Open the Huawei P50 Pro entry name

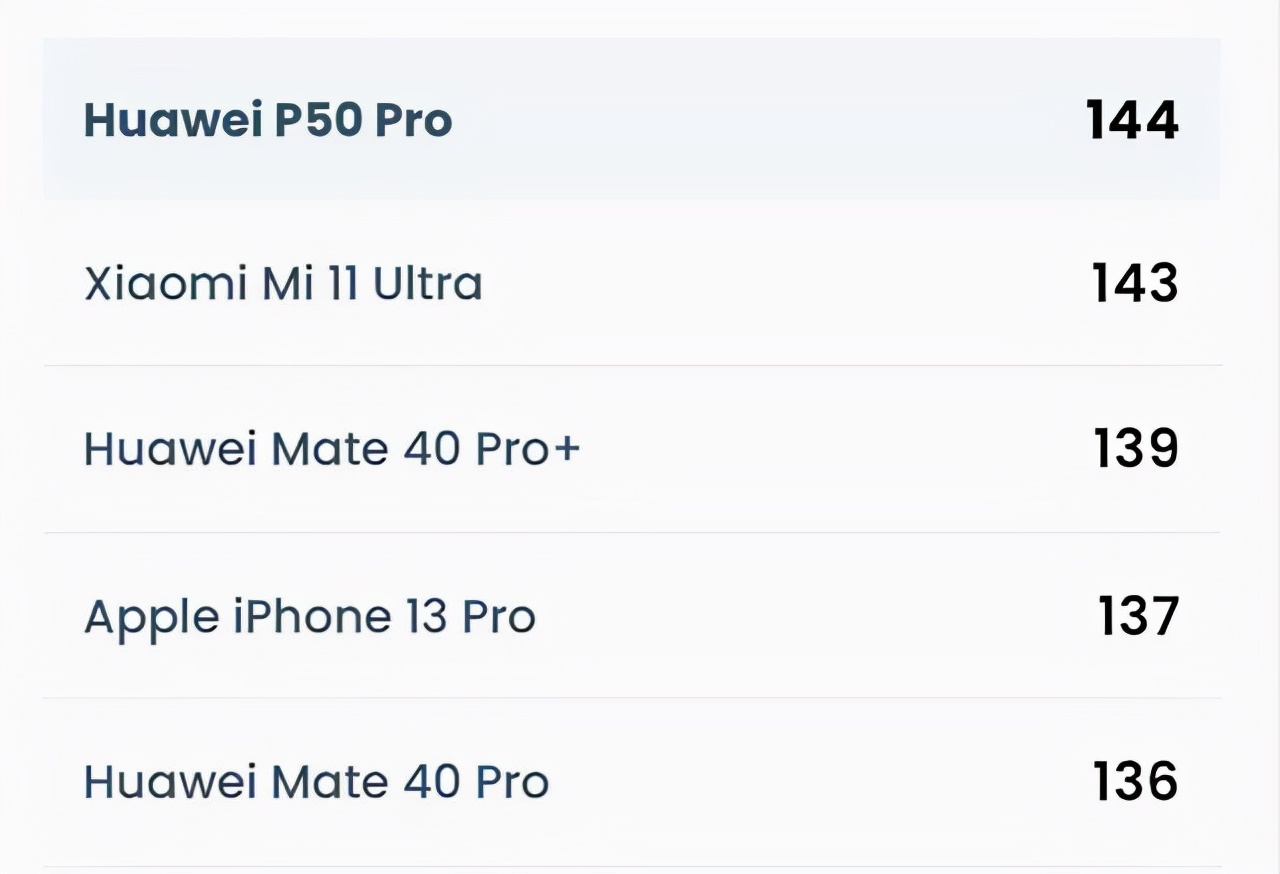[x=268, y=120]
